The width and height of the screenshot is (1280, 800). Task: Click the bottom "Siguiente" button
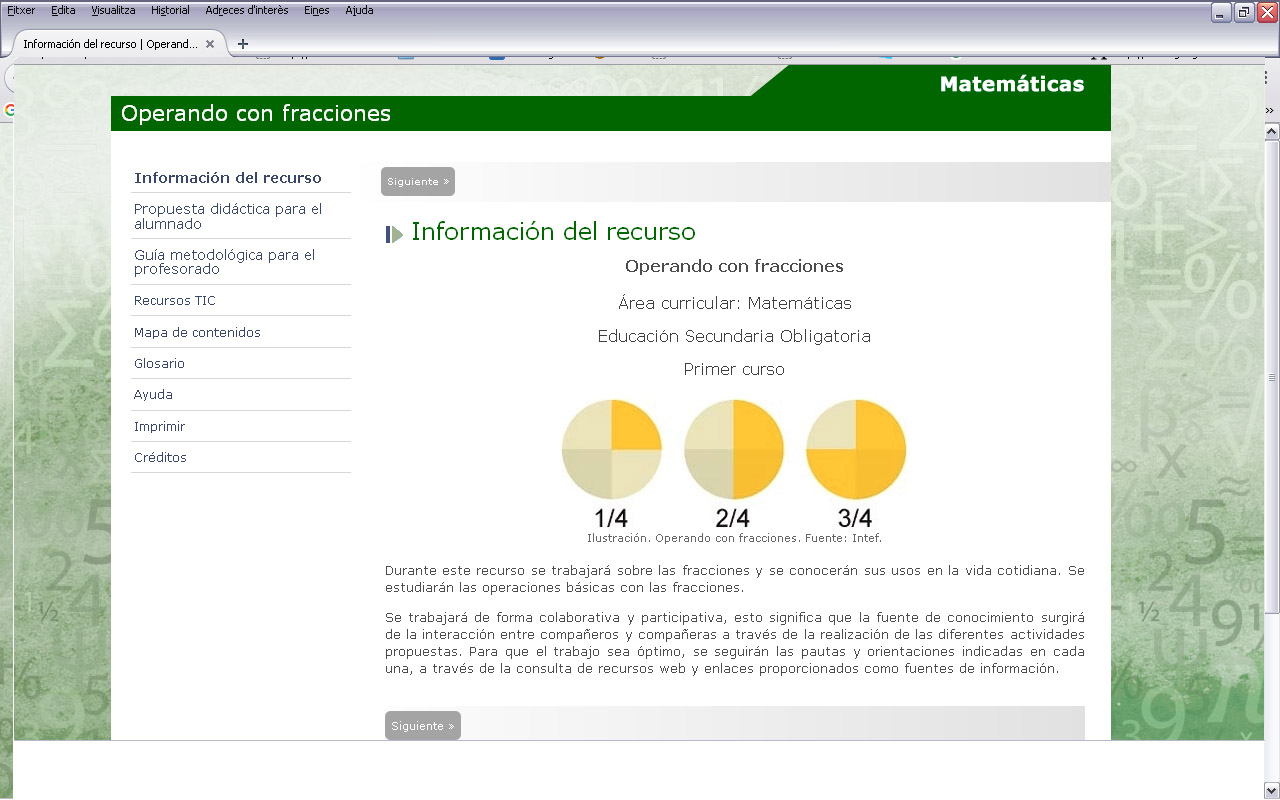(422, 725)
